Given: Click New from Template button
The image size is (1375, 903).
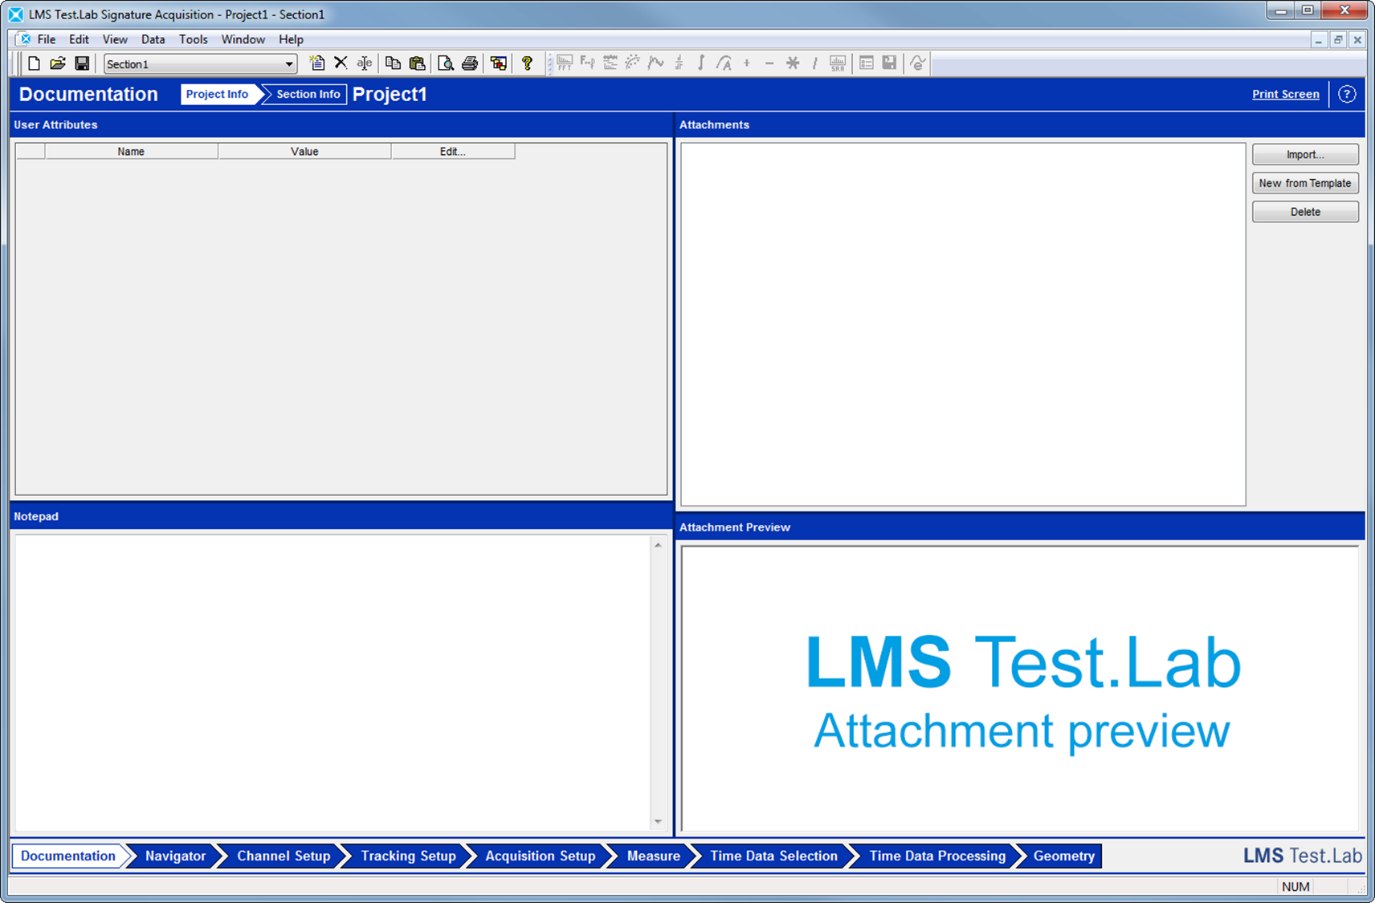Looking at the screenshot, I should click(1305, 183).
